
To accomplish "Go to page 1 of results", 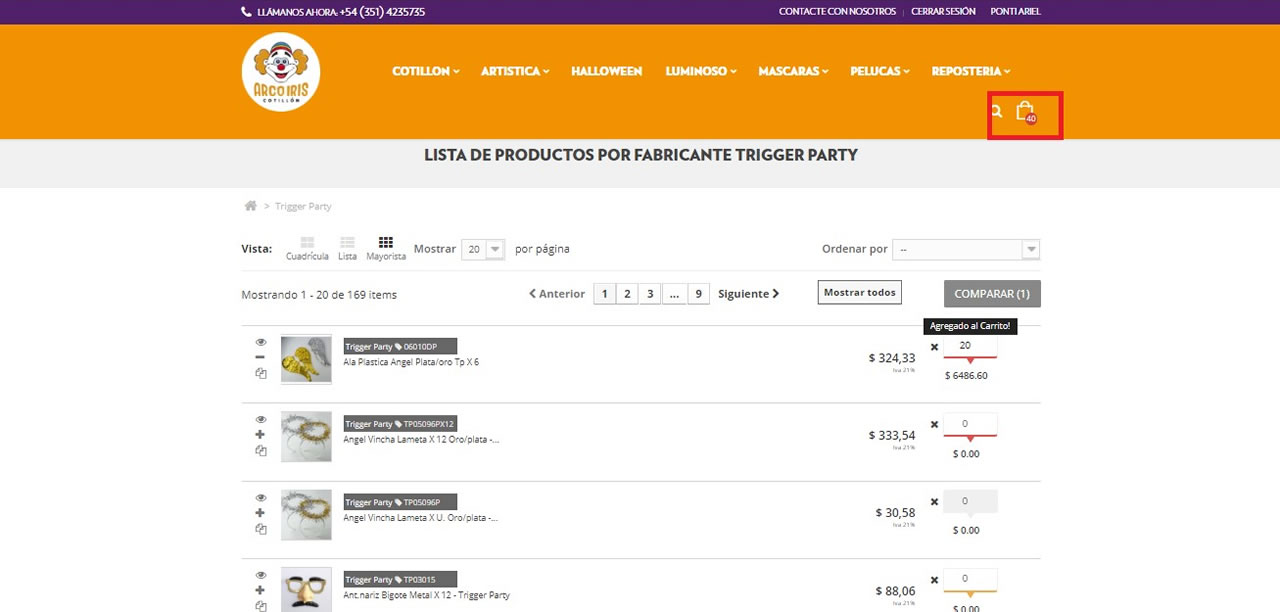I will coord(604,294).
